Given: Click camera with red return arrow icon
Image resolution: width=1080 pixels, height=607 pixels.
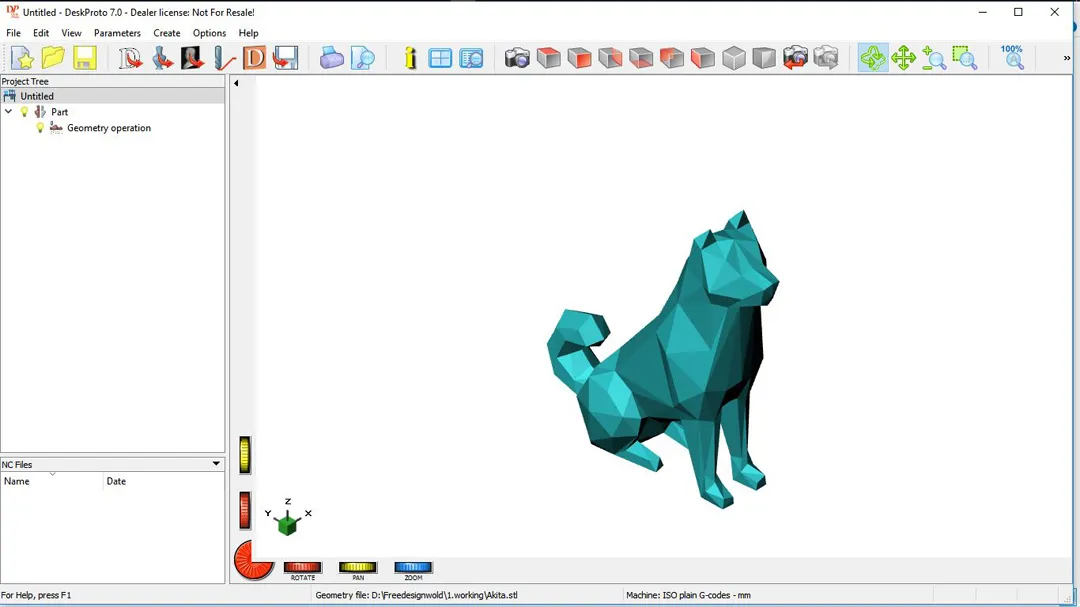Looking at the screenshot, I should [x=795, y=58].
